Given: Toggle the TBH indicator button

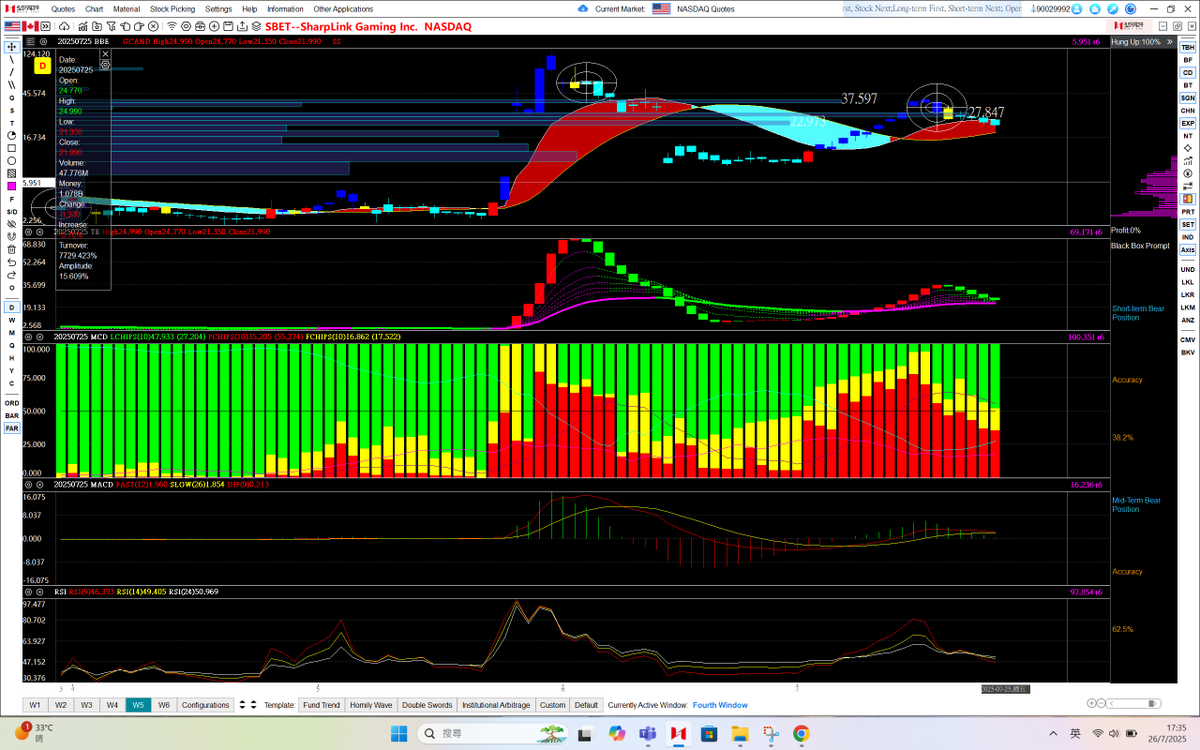Looking at the screenshot, I should pyautogui.click(x=1187, y=47).
